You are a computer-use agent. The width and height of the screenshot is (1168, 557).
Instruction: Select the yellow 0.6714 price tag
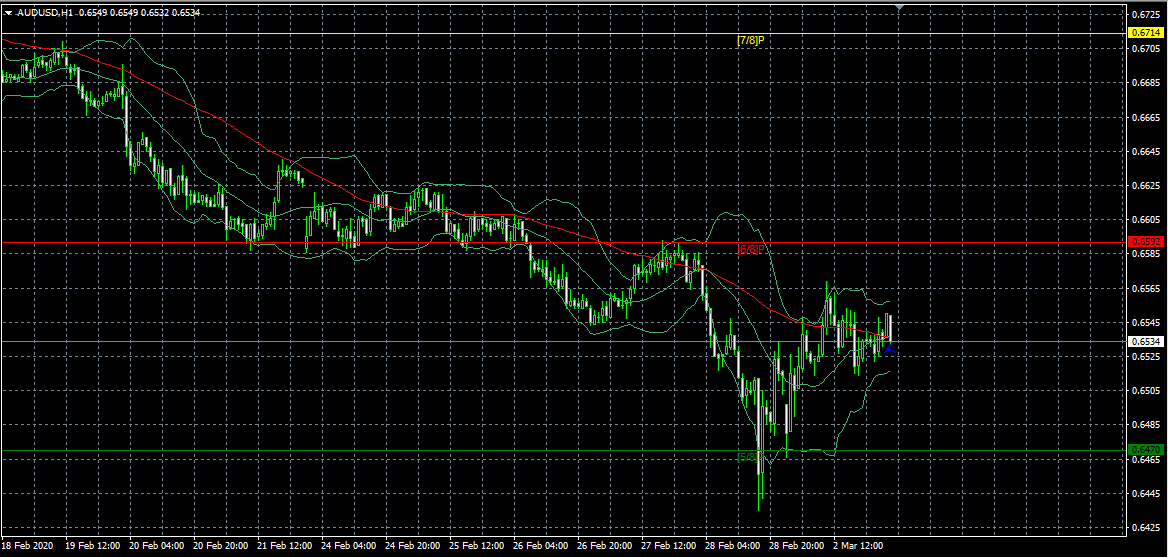pos(1146,33)
